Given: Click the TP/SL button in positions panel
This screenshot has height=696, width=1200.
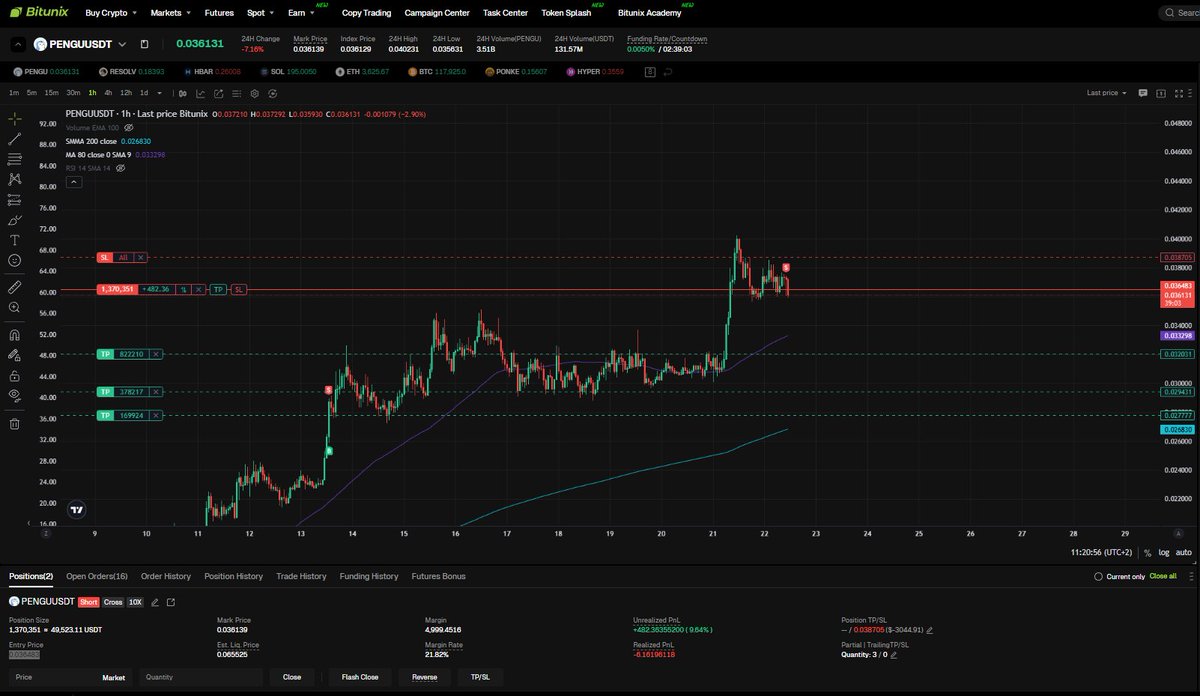Looking at the screenshot, I should 481,677.
